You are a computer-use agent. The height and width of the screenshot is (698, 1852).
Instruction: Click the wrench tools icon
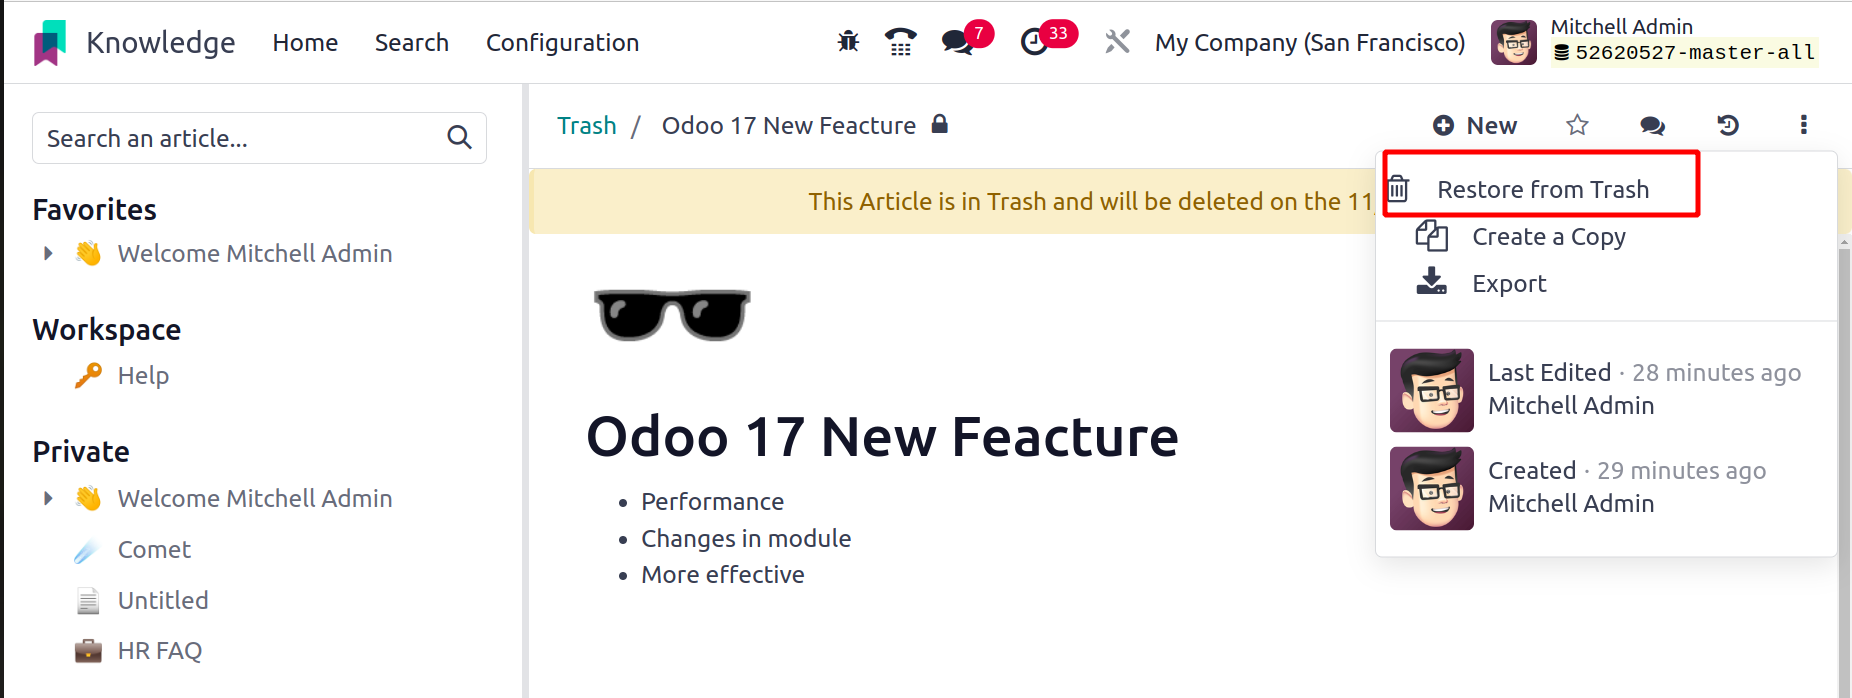click(1117, 42)
